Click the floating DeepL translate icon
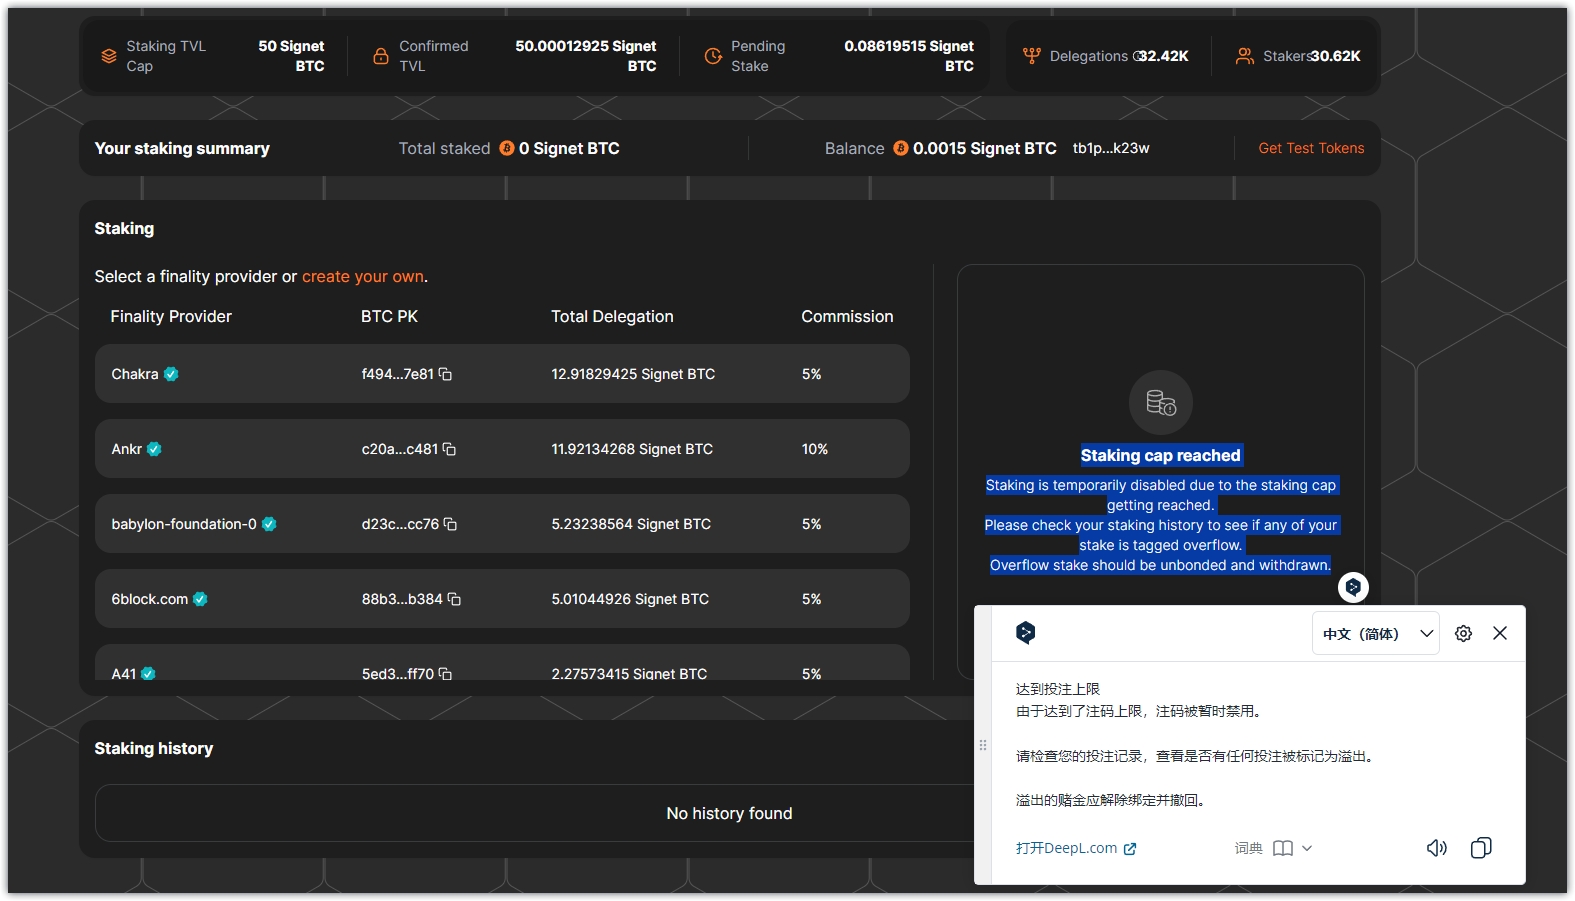Viewport: 1575px width, 901px height. click(1353, 587)
